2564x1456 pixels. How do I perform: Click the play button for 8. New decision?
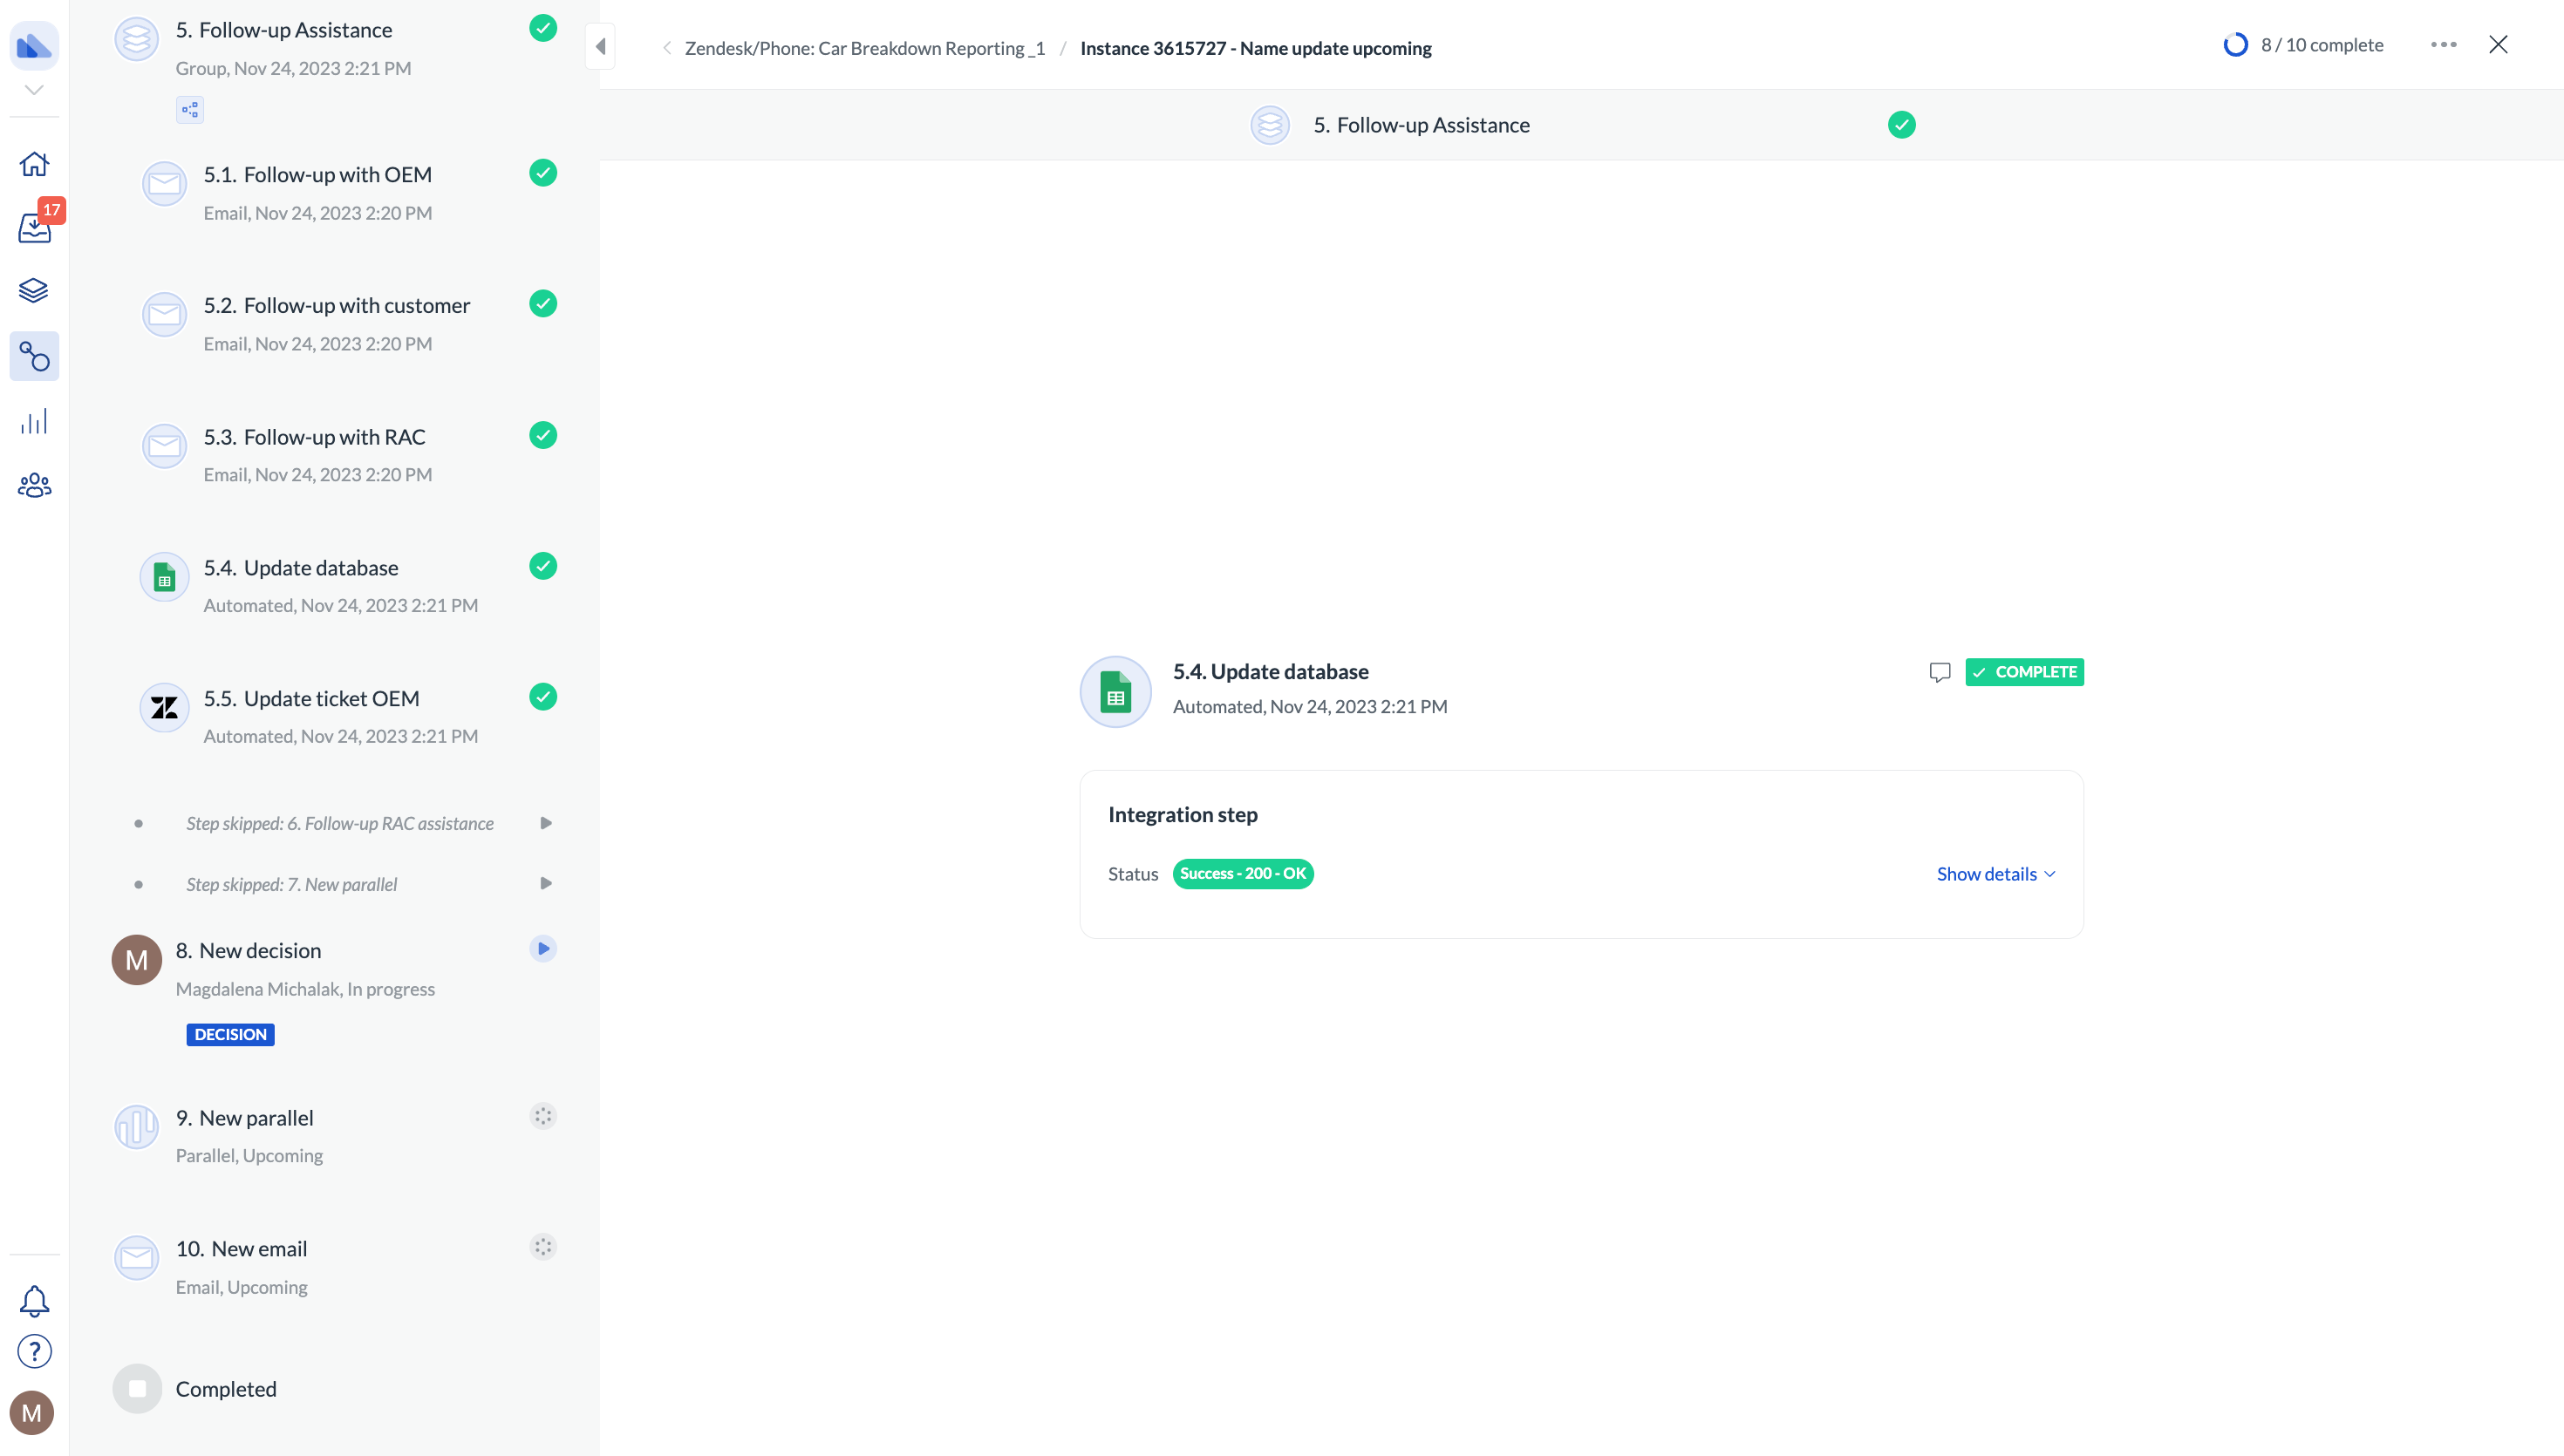point(543,949)
